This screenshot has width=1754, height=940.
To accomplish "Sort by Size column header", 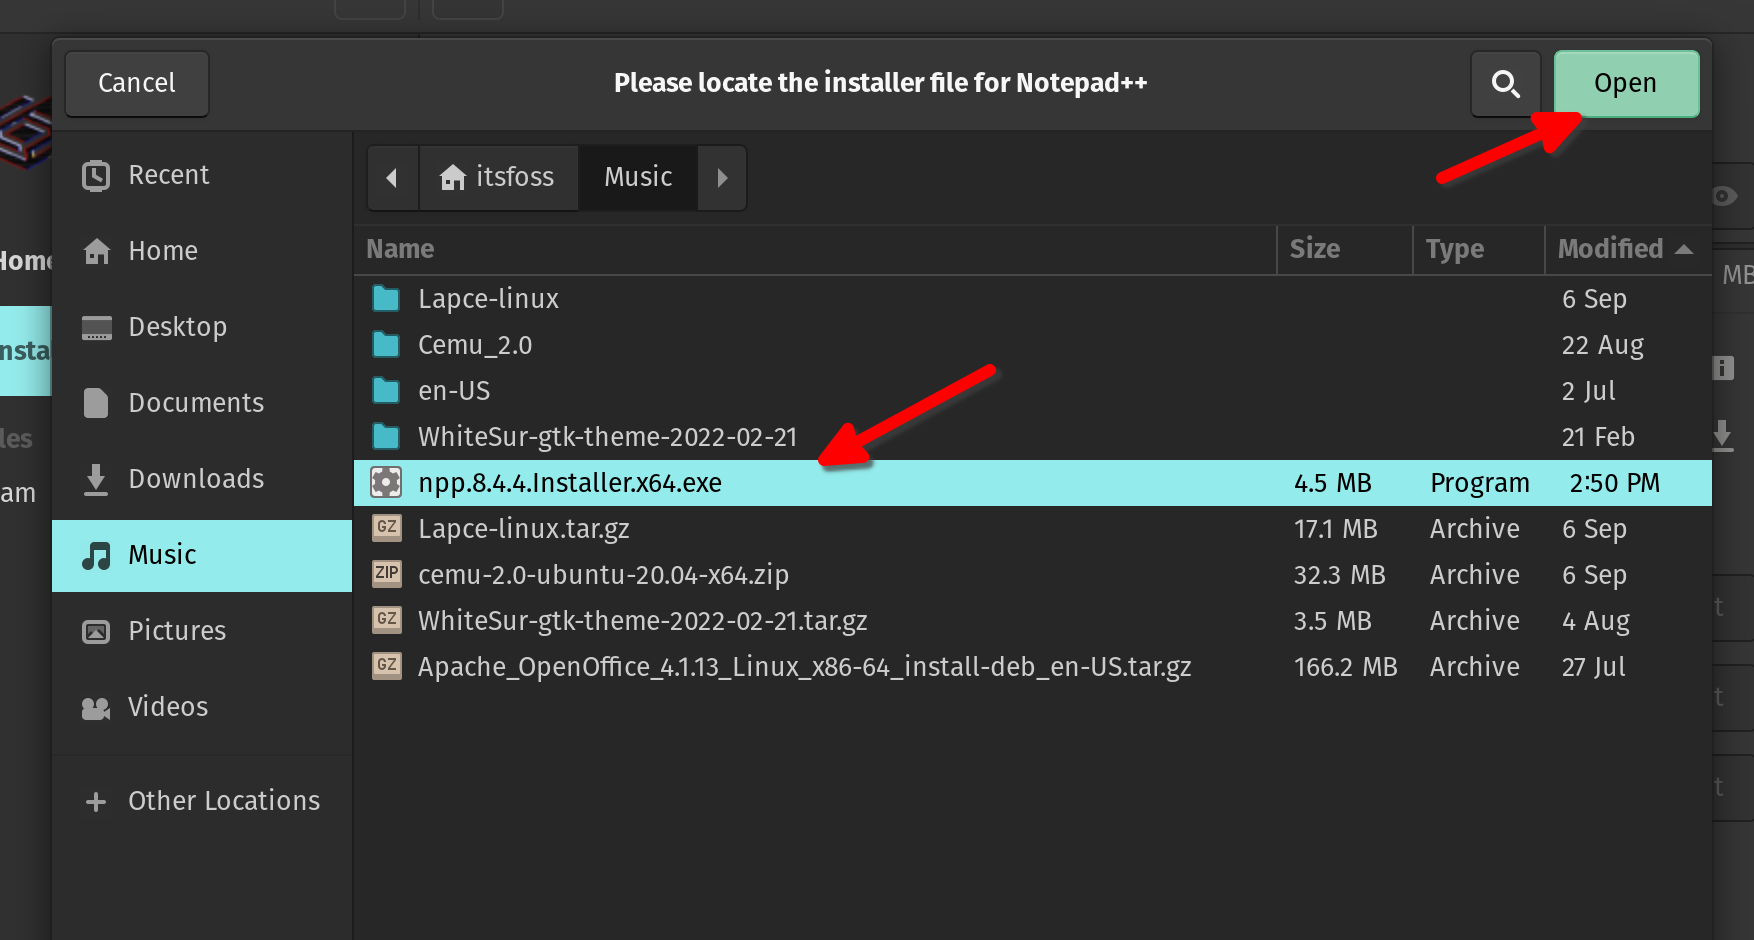I will point(1345,249).
